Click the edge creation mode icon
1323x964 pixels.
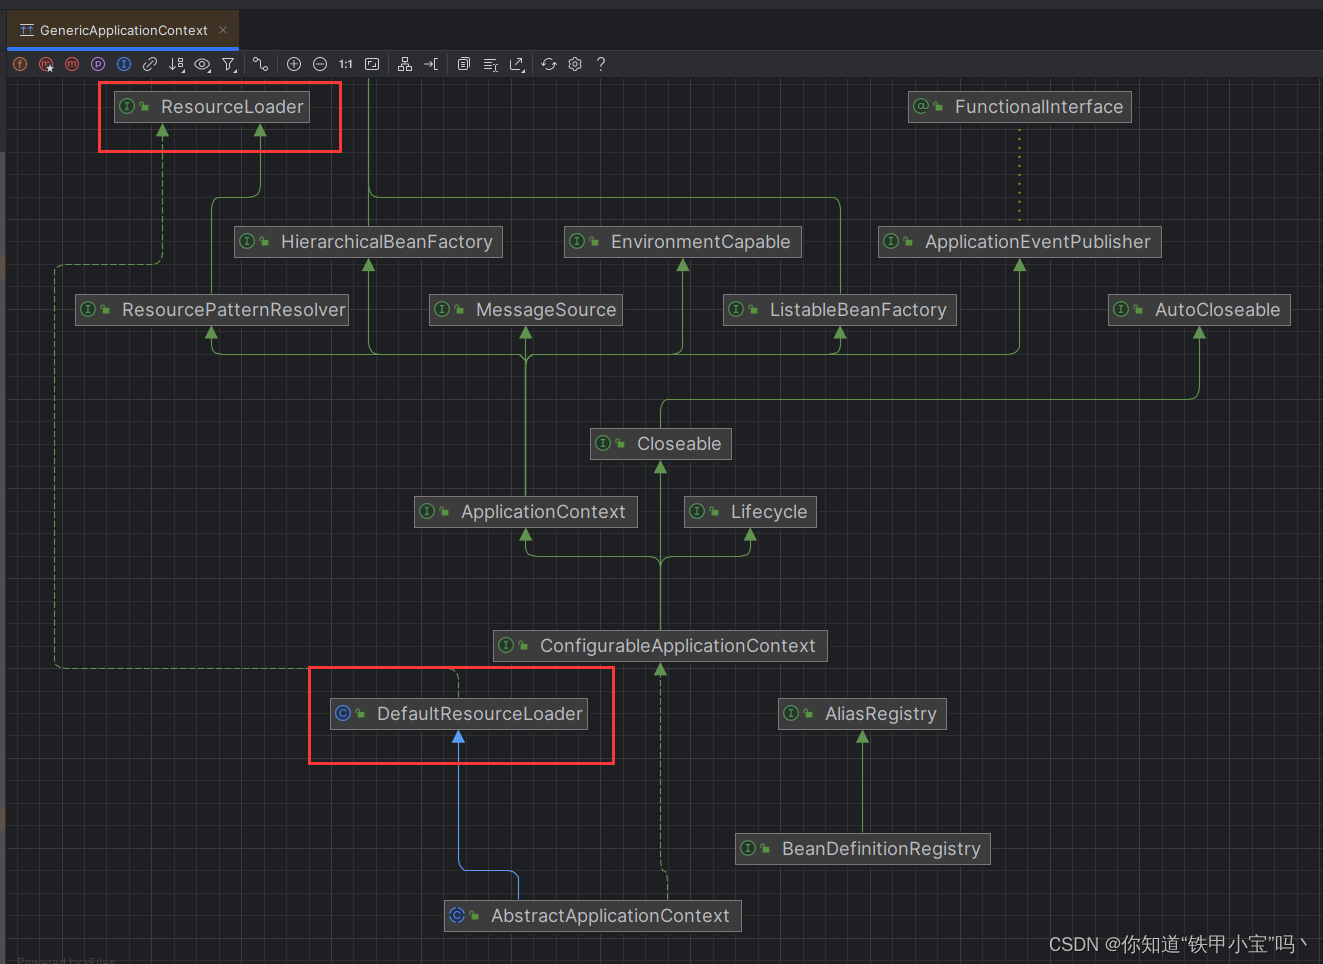click(x=260, y=64)
